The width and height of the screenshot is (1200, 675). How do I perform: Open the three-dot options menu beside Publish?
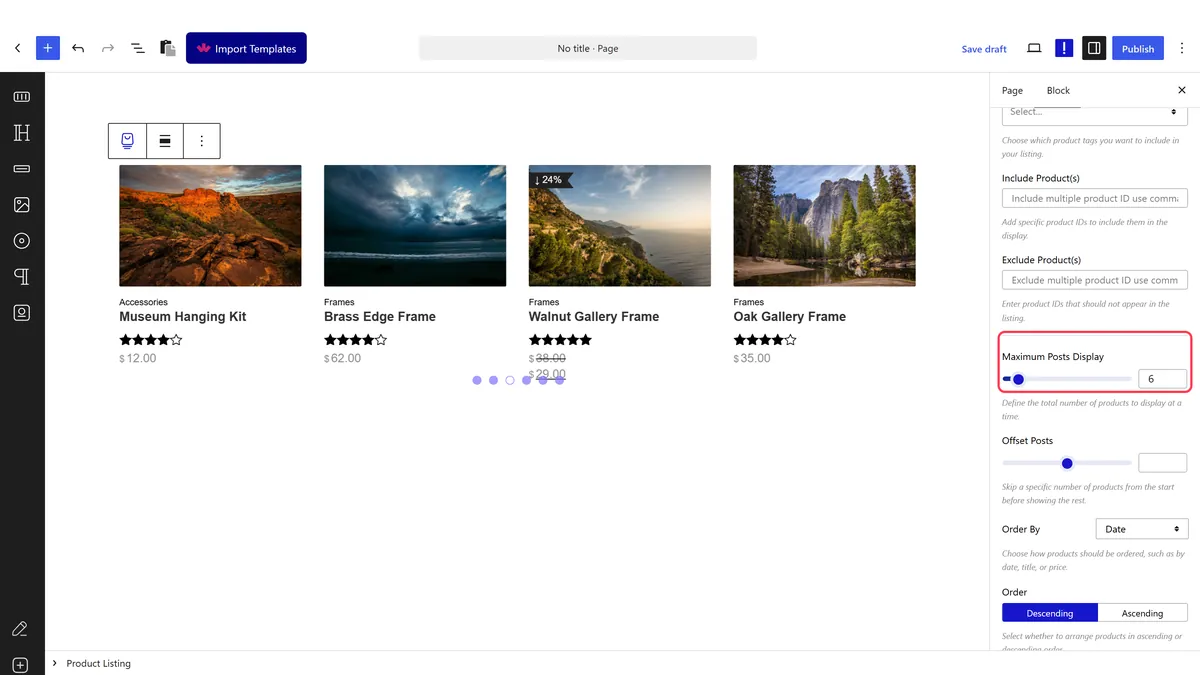click(x=1182, y=48)
